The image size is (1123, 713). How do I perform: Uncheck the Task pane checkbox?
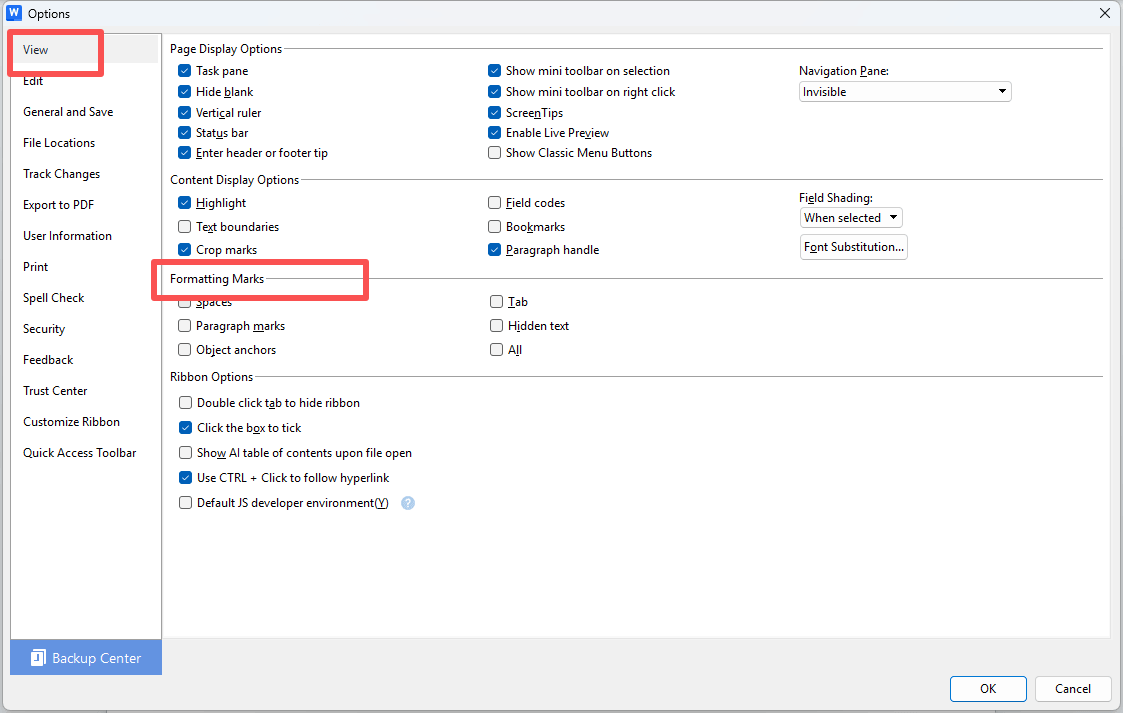pos(185,71)
